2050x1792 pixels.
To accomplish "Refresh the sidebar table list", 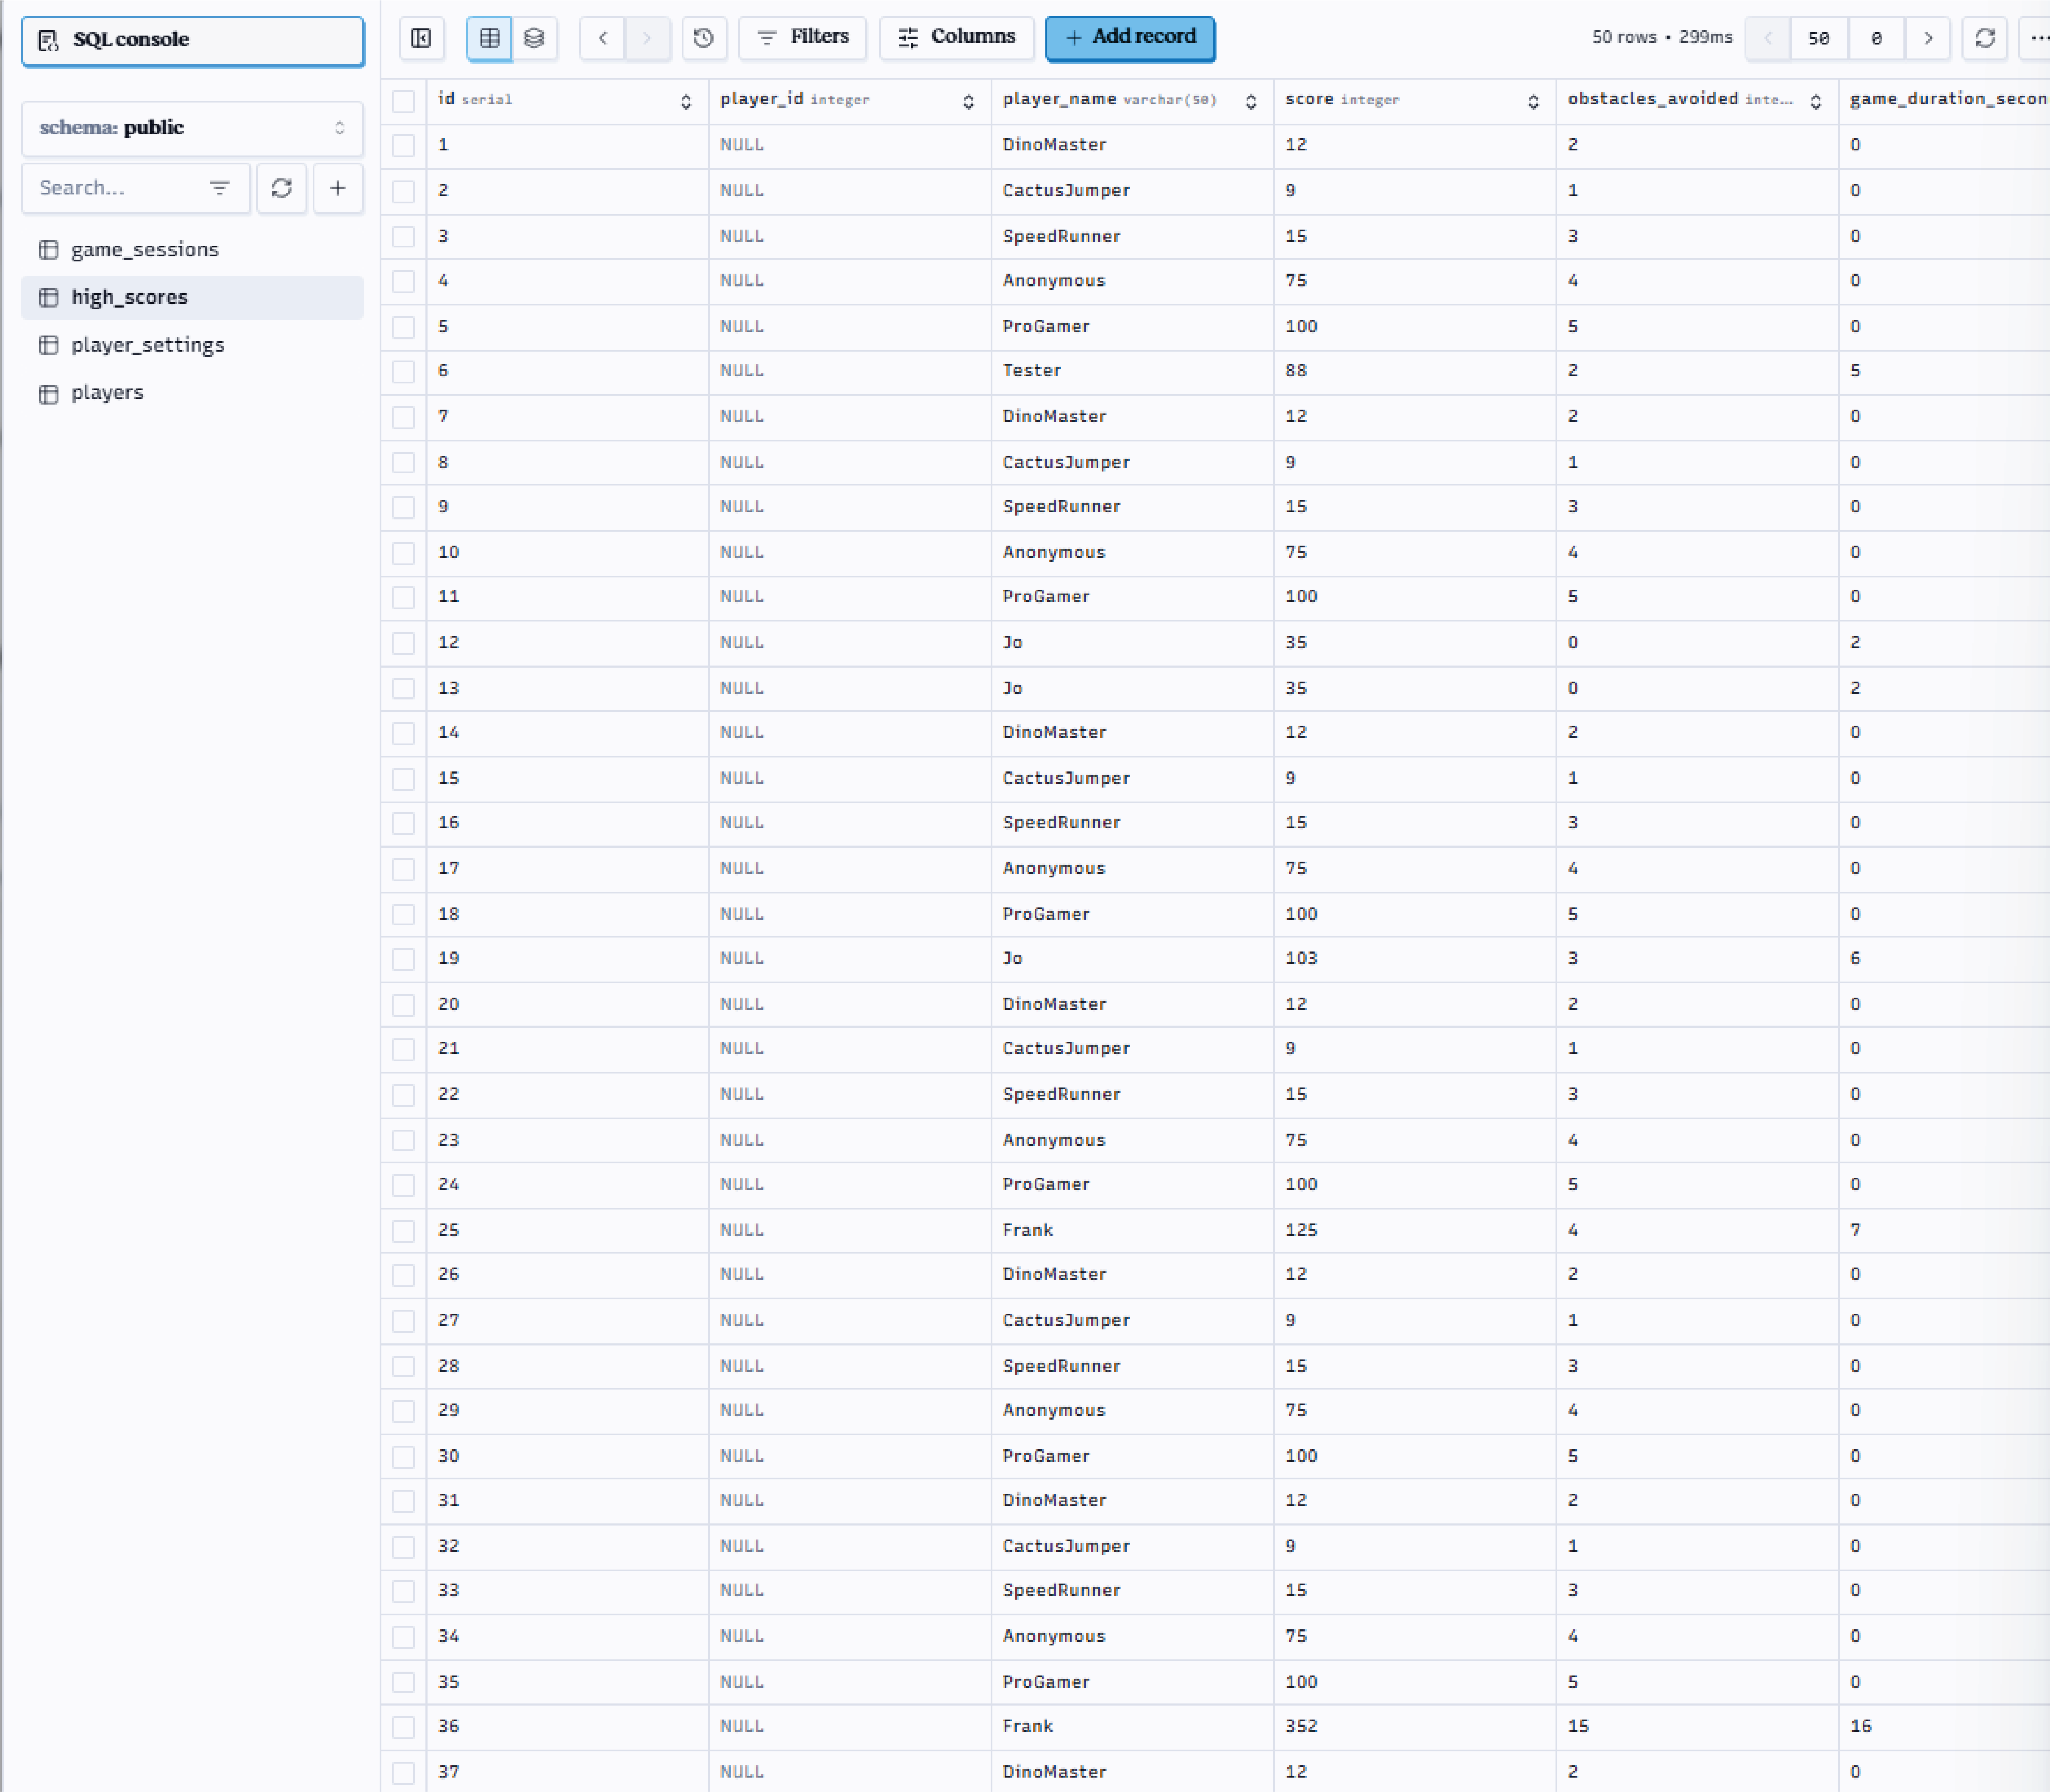I will click(281, 188).
